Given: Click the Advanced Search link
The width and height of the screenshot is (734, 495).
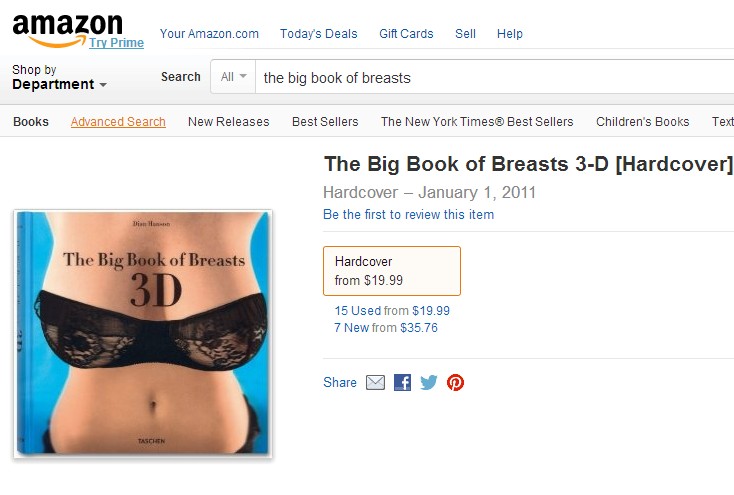Looking at the screenshot, I should (118, 122).
